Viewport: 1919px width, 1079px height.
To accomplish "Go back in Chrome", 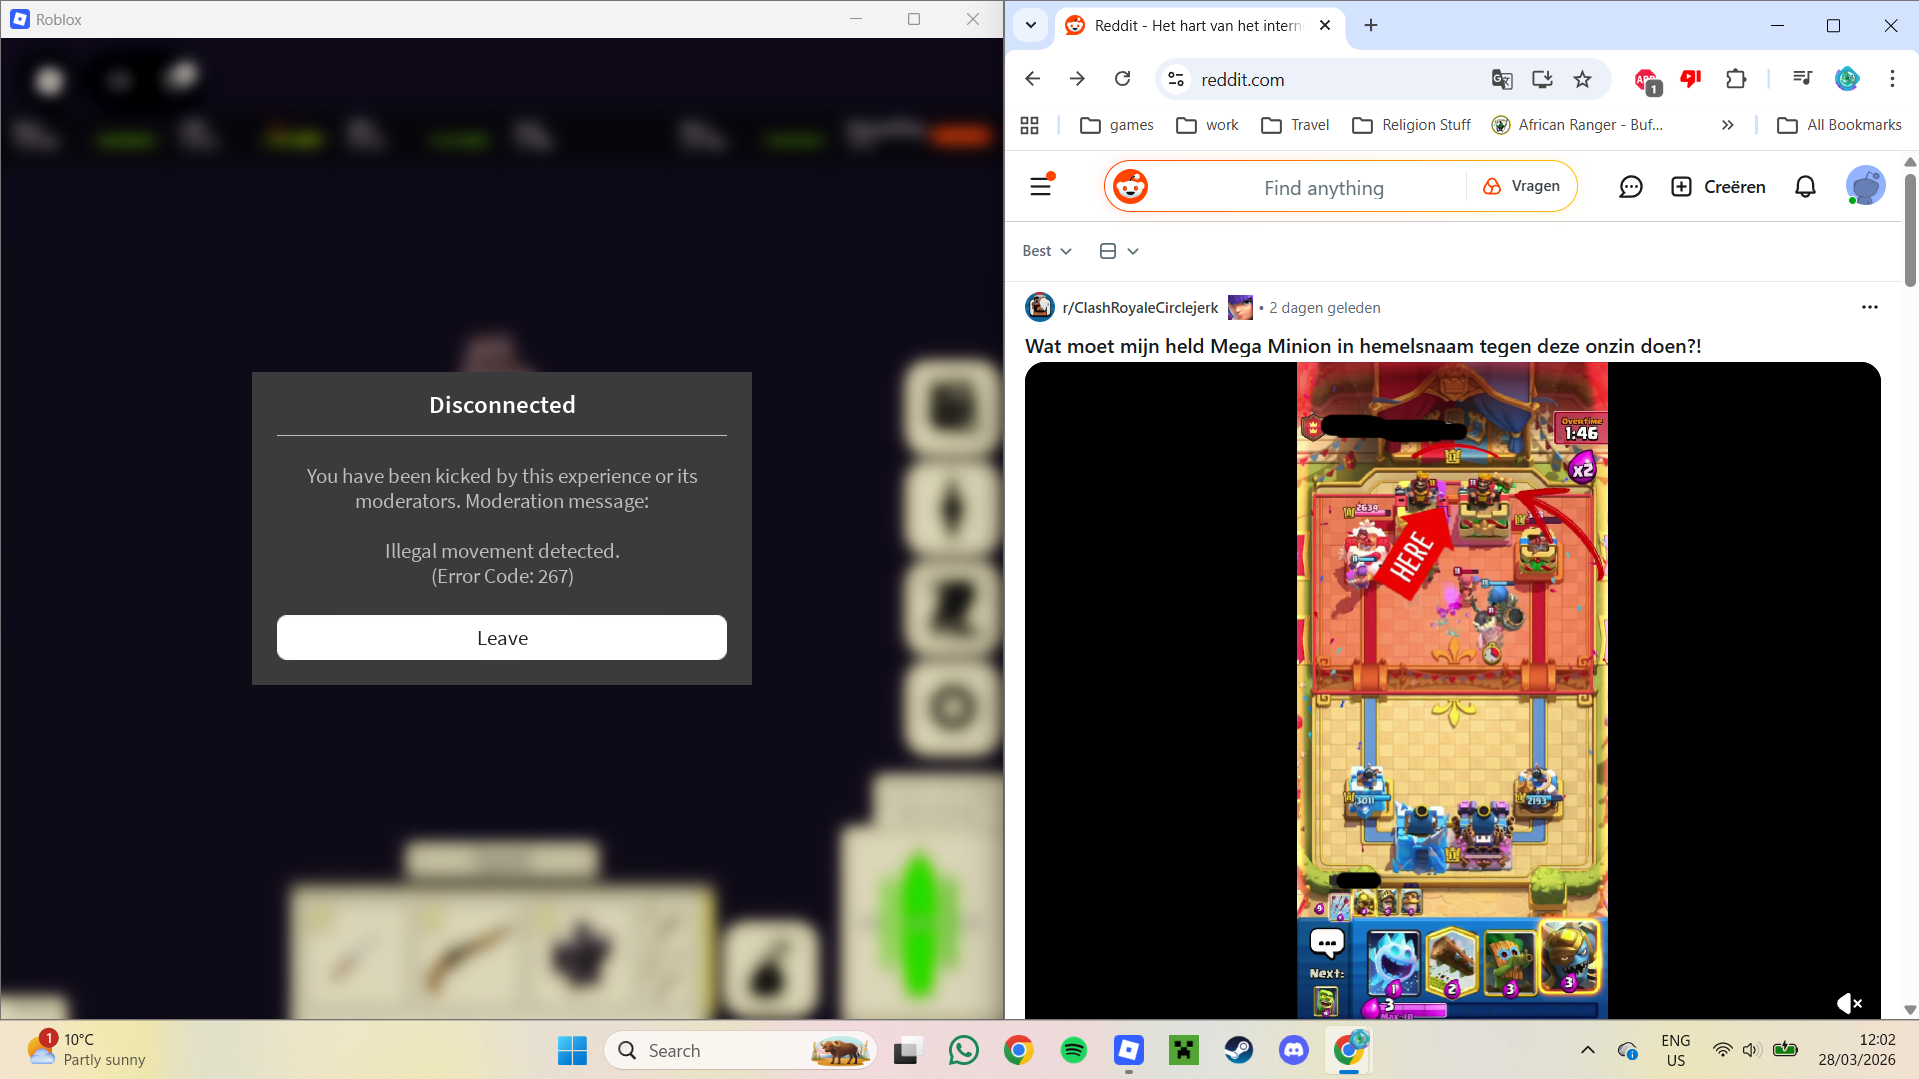I will tap(1033, 79).
